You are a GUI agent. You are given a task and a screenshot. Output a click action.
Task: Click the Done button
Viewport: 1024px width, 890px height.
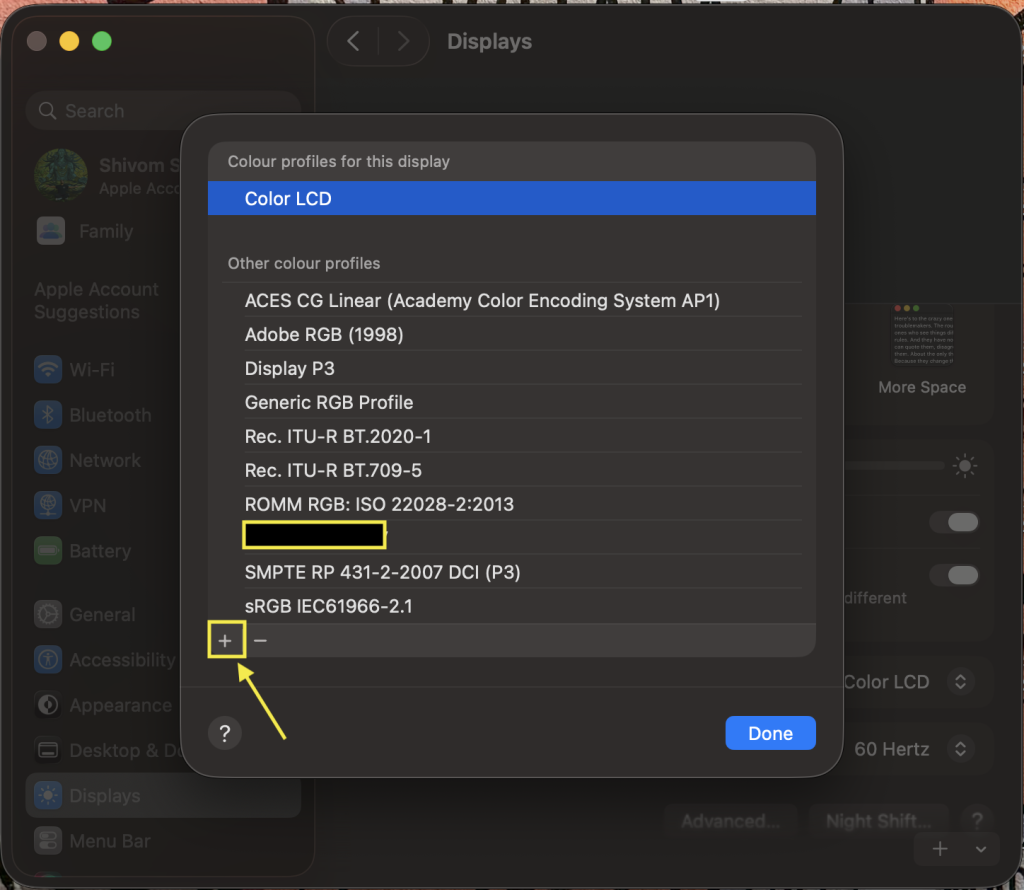click(770, 733)
